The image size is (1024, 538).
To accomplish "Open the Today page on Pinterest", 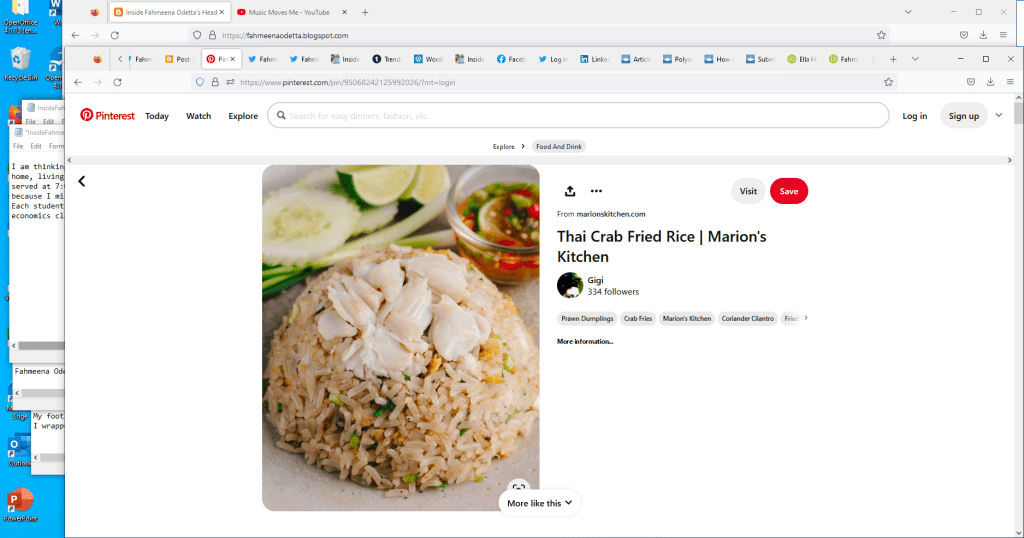I will (x=157, y=116).
